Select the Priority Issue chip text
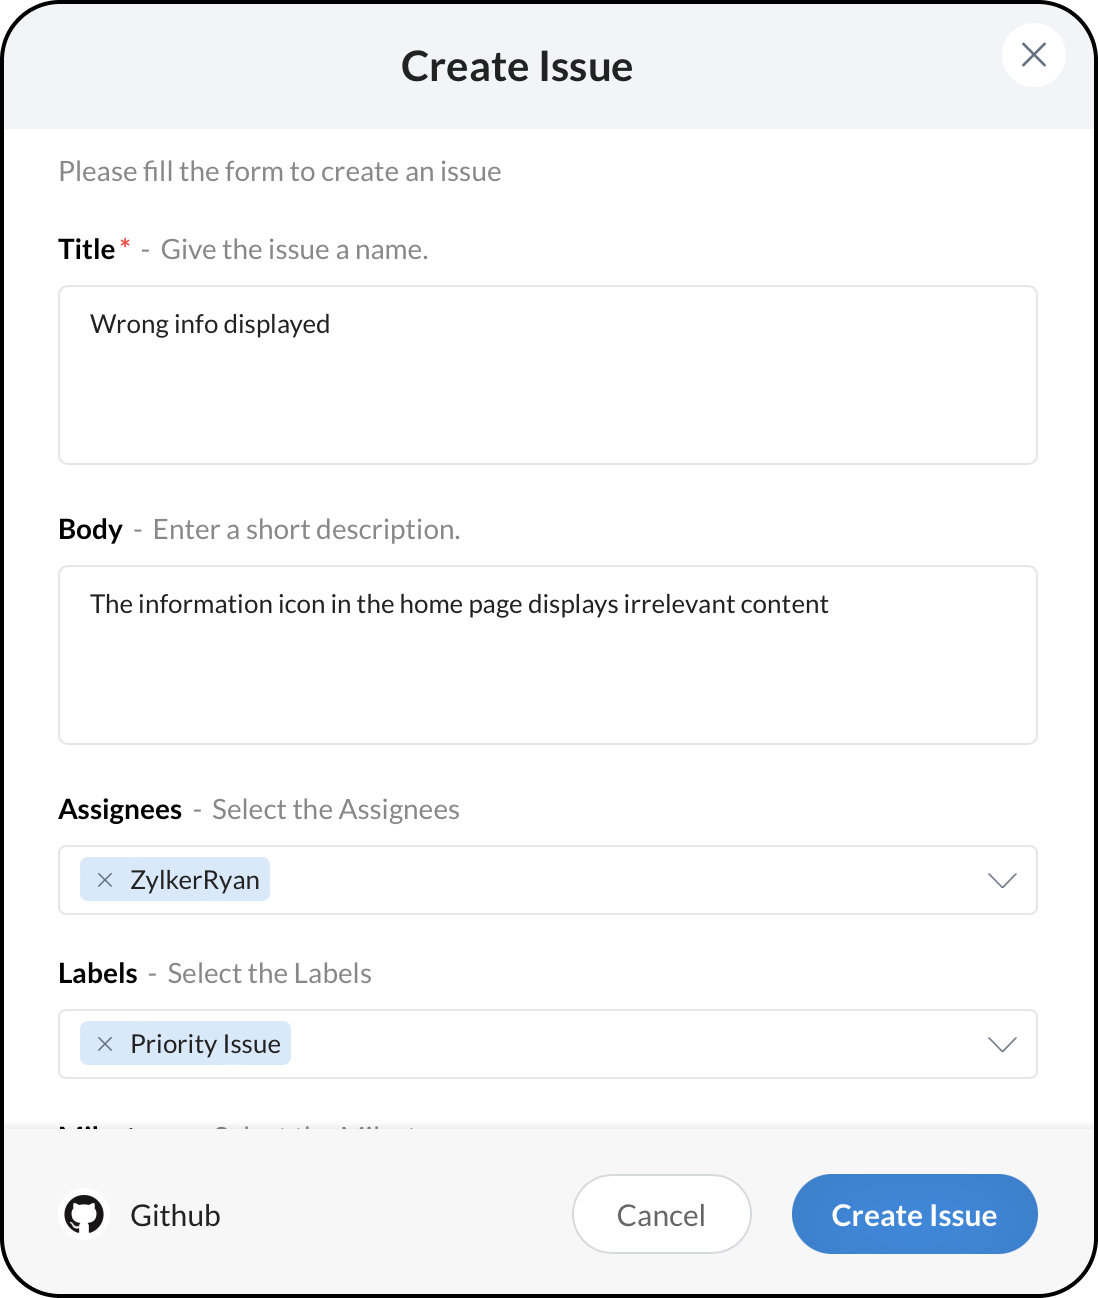Viewport: 1098px width, 1298px height. click(x=205, y=1044)
